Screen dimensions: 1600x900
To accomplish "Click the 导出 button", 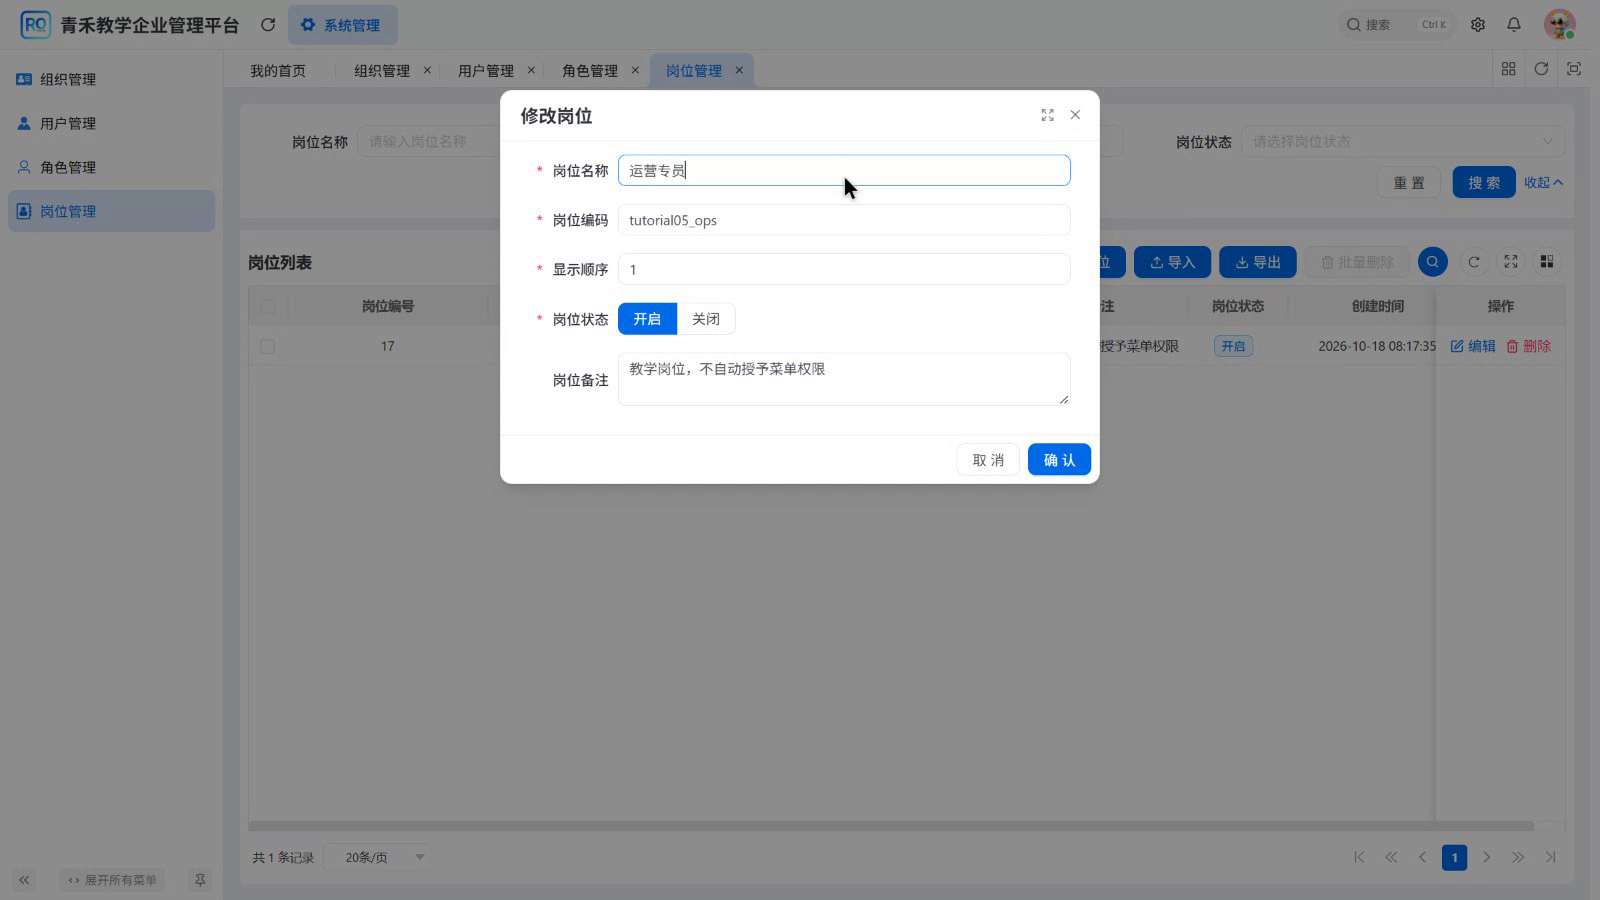I will click(x=1258, y=262).
